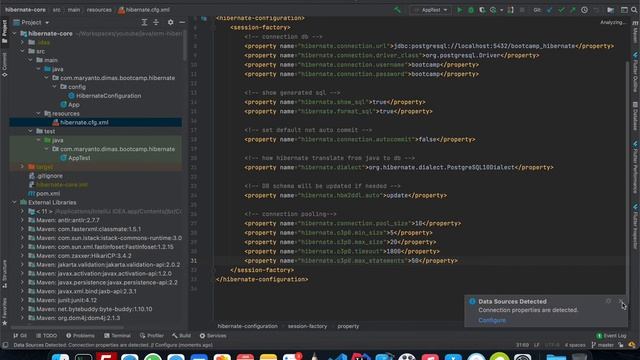
Task: Open the Services tool window tab
Action: (x=213, y=336)
